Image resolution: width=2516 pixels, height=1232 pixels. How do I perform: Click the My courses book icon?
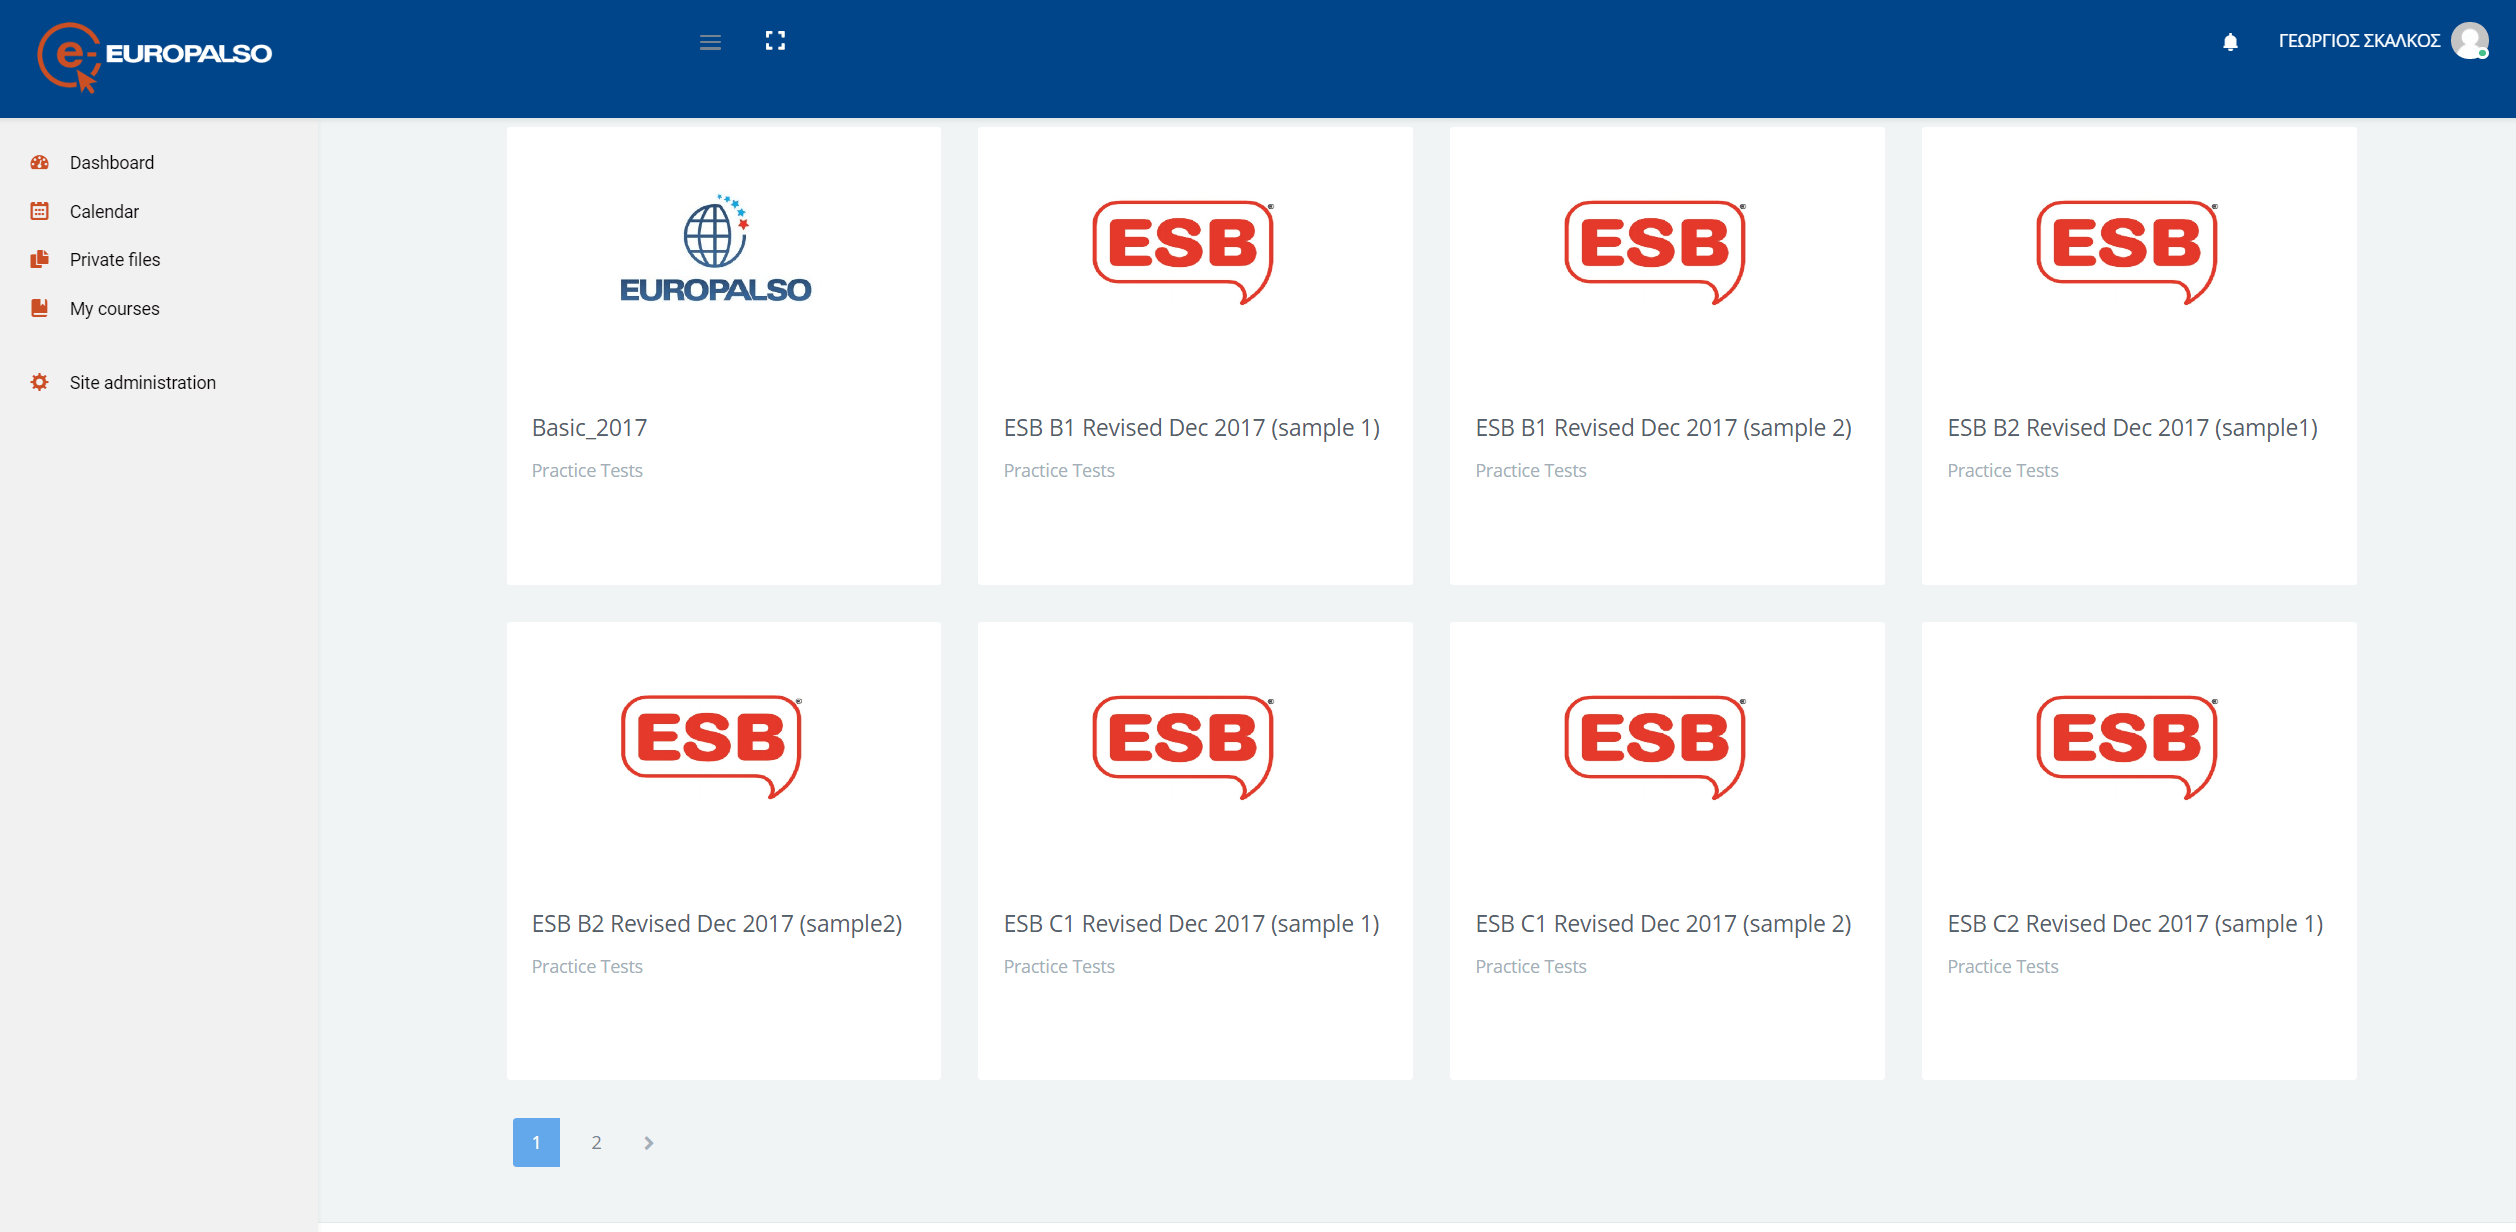click(x=40, y=308)
